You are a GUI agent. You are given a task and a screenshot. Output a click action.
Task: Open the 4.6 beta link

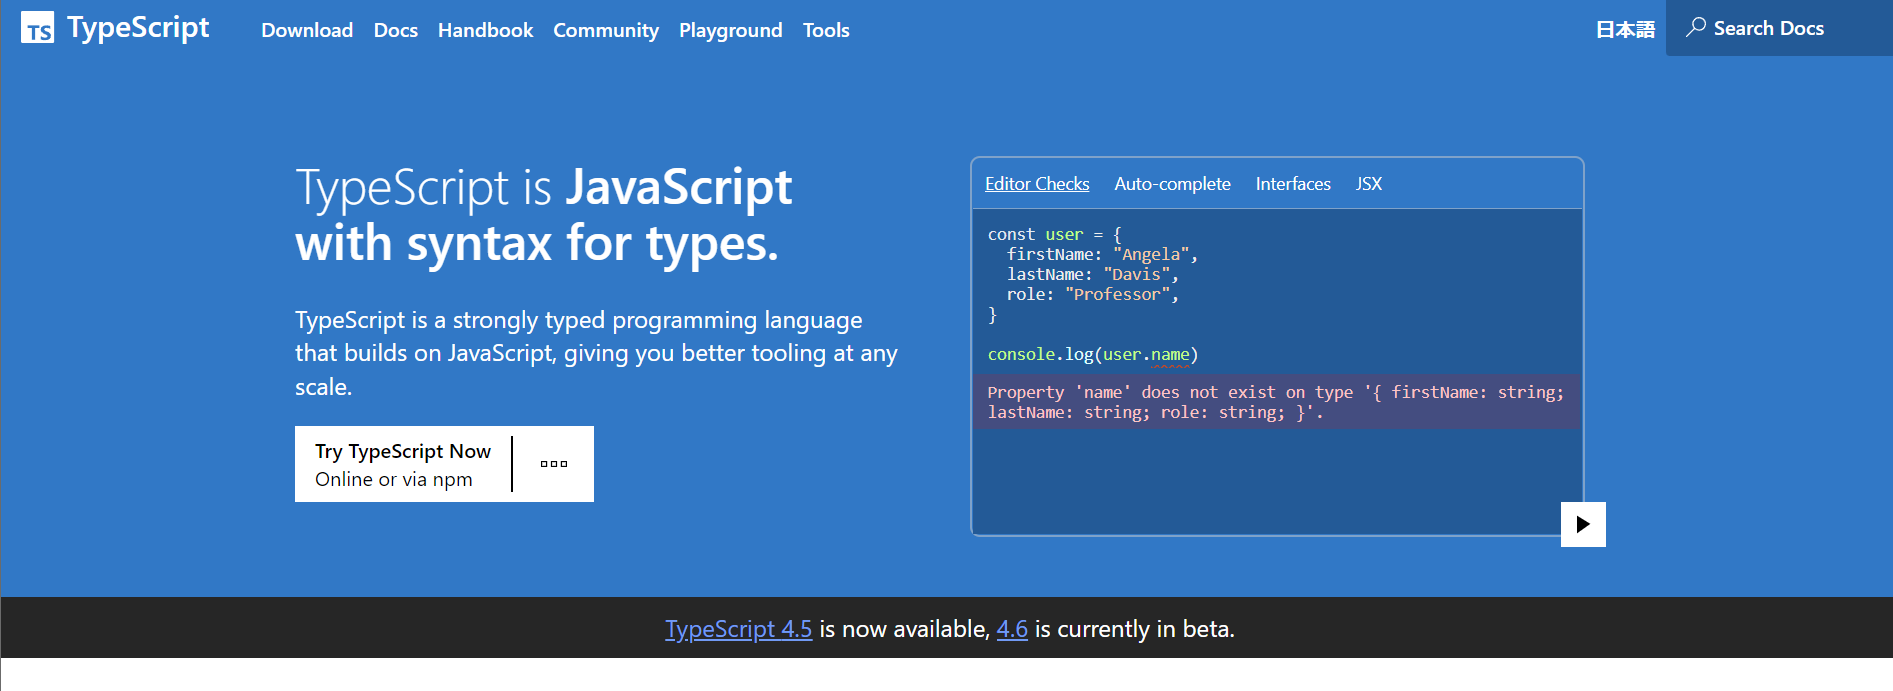(1012, 629)
